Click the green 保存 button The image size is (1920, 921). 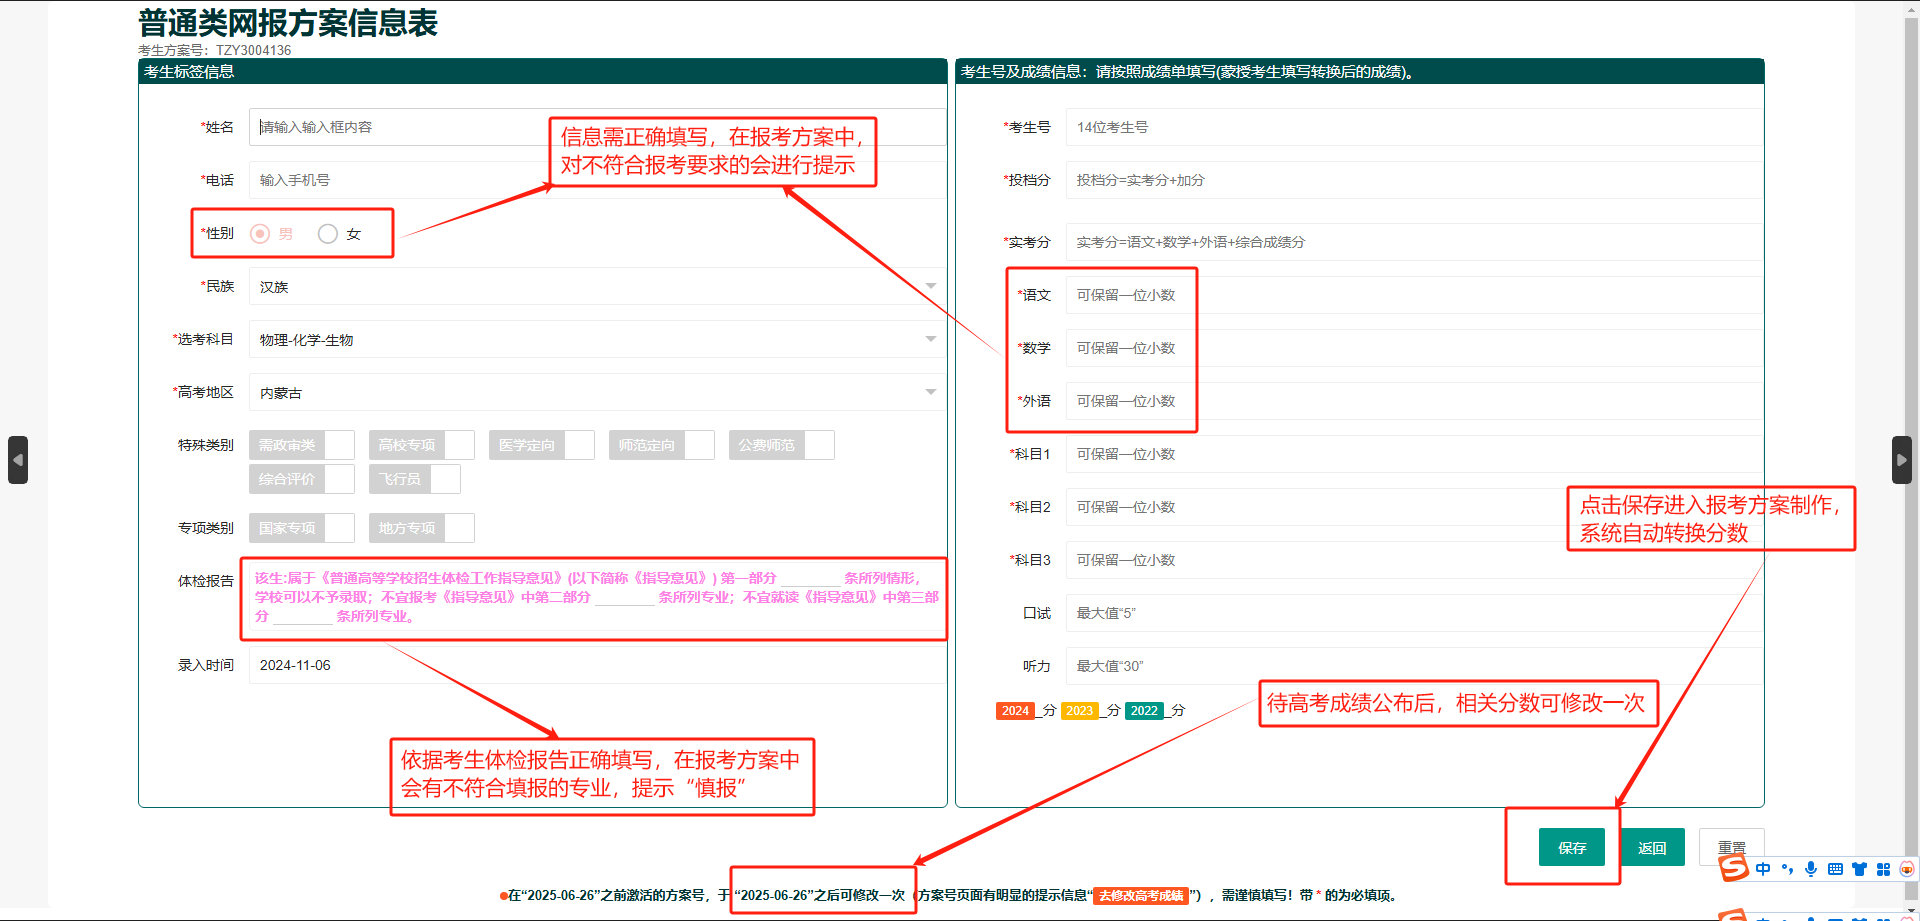pyautogui.click(x=1571, y=847)
